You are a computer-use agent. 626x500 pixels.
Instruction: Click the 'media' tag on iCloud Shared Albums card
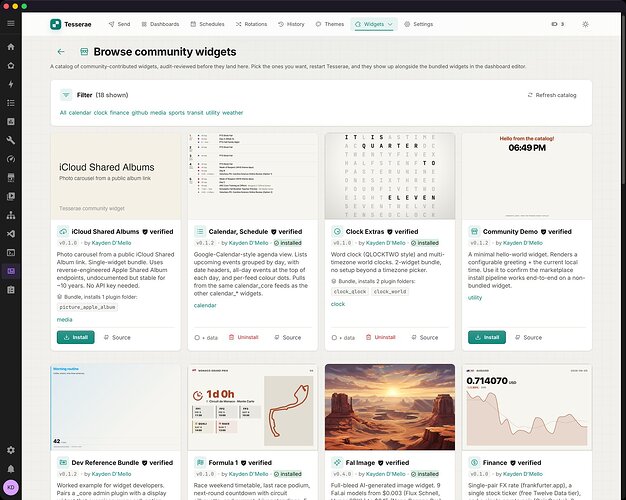(x=64, y=319)
